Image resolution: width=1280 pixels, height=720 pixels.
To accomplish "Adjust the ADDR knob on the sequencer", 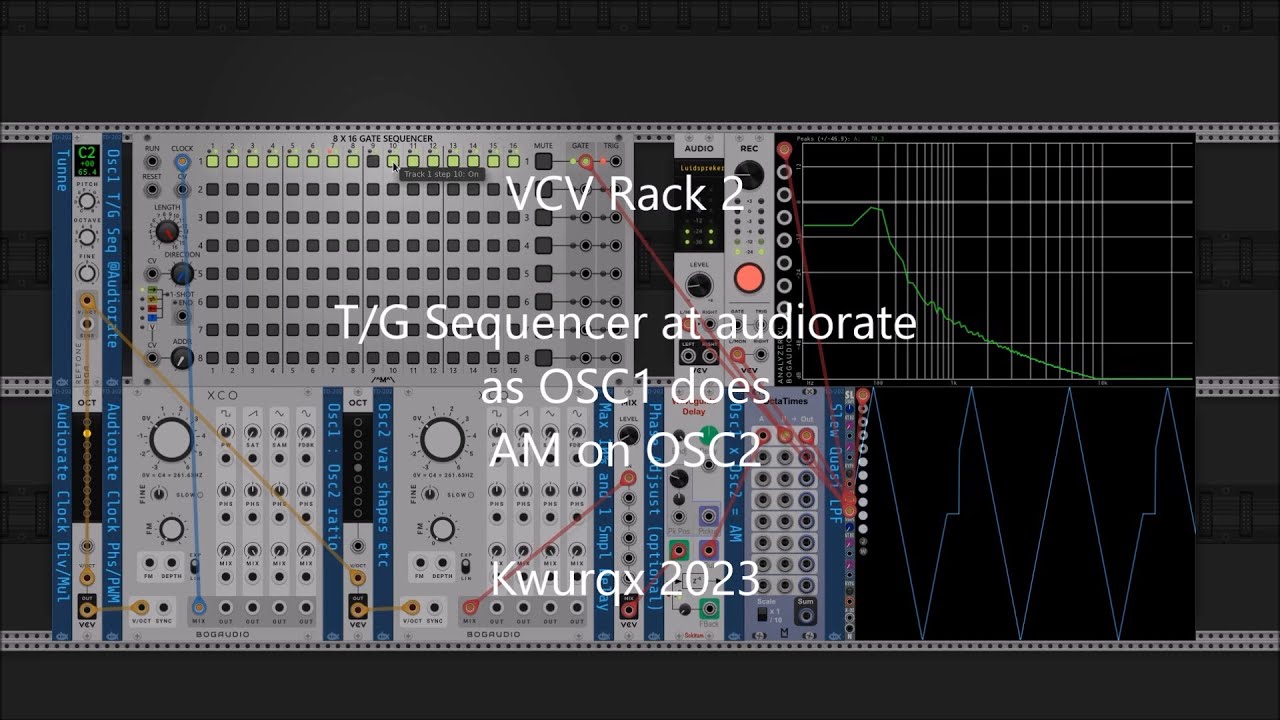I will click(x=182, y=358).
